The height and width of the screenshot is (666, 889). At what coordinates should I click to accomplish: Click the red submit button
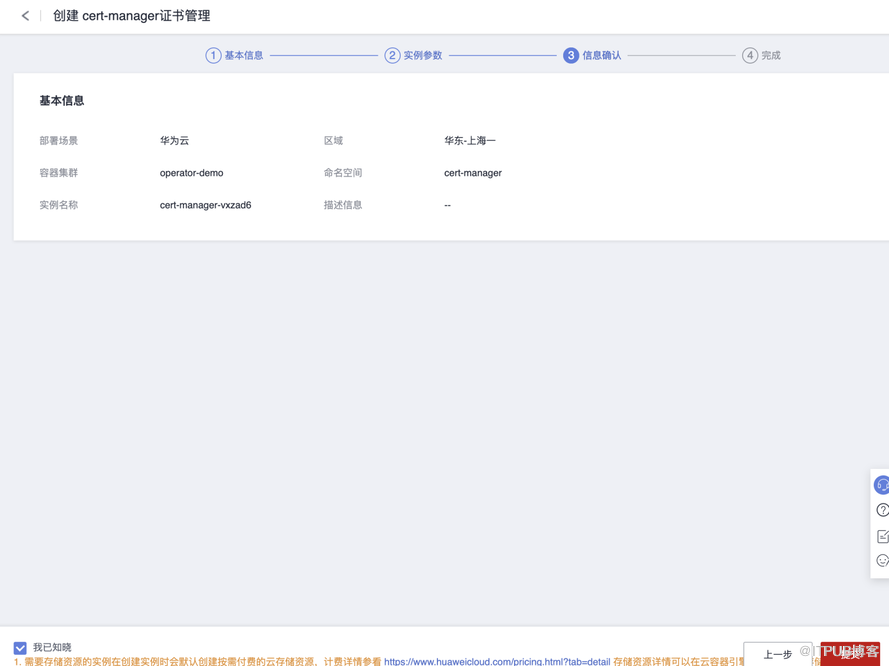(850, 653)
